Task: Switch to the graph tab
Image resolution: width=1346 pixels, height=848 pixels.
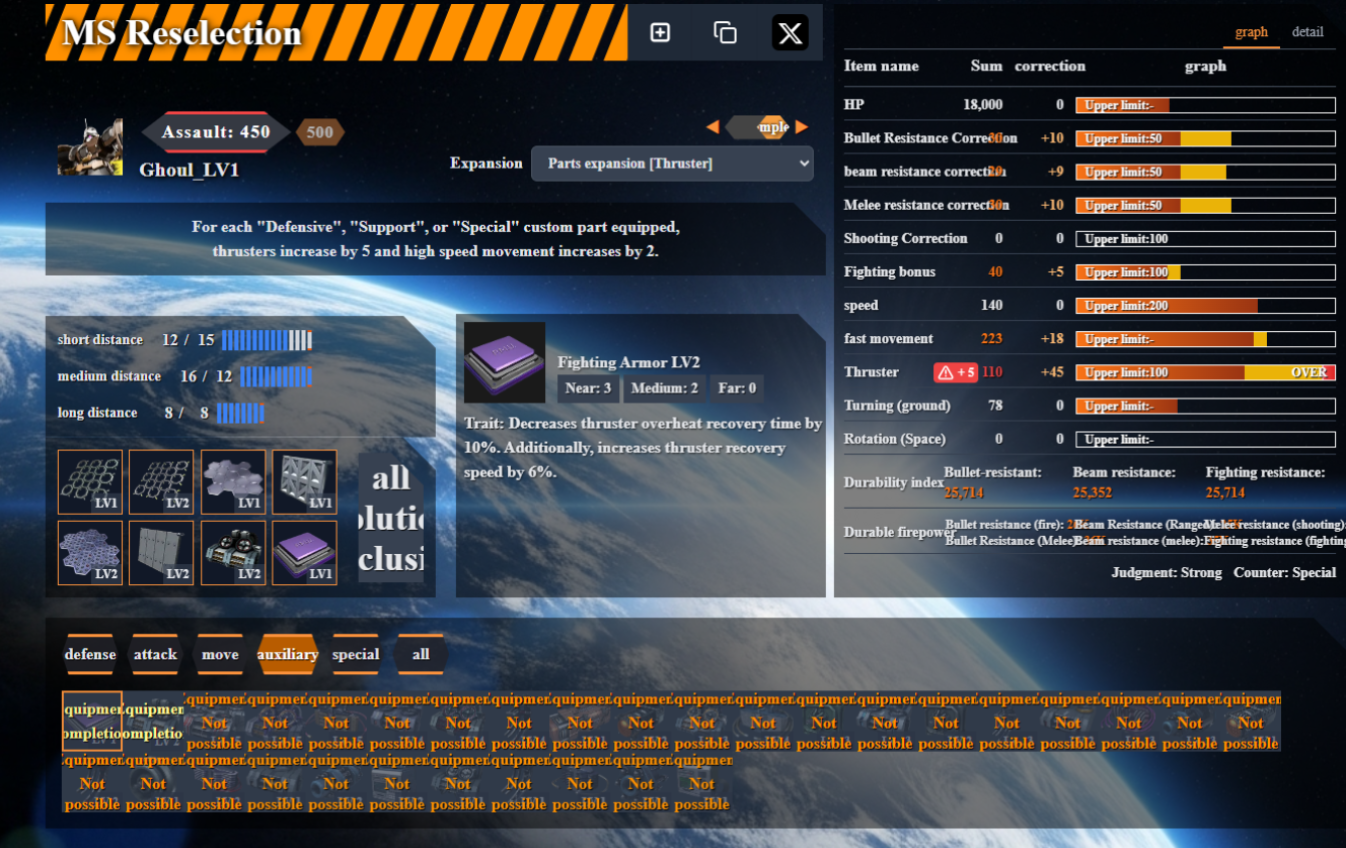Action: (1251, 32)
